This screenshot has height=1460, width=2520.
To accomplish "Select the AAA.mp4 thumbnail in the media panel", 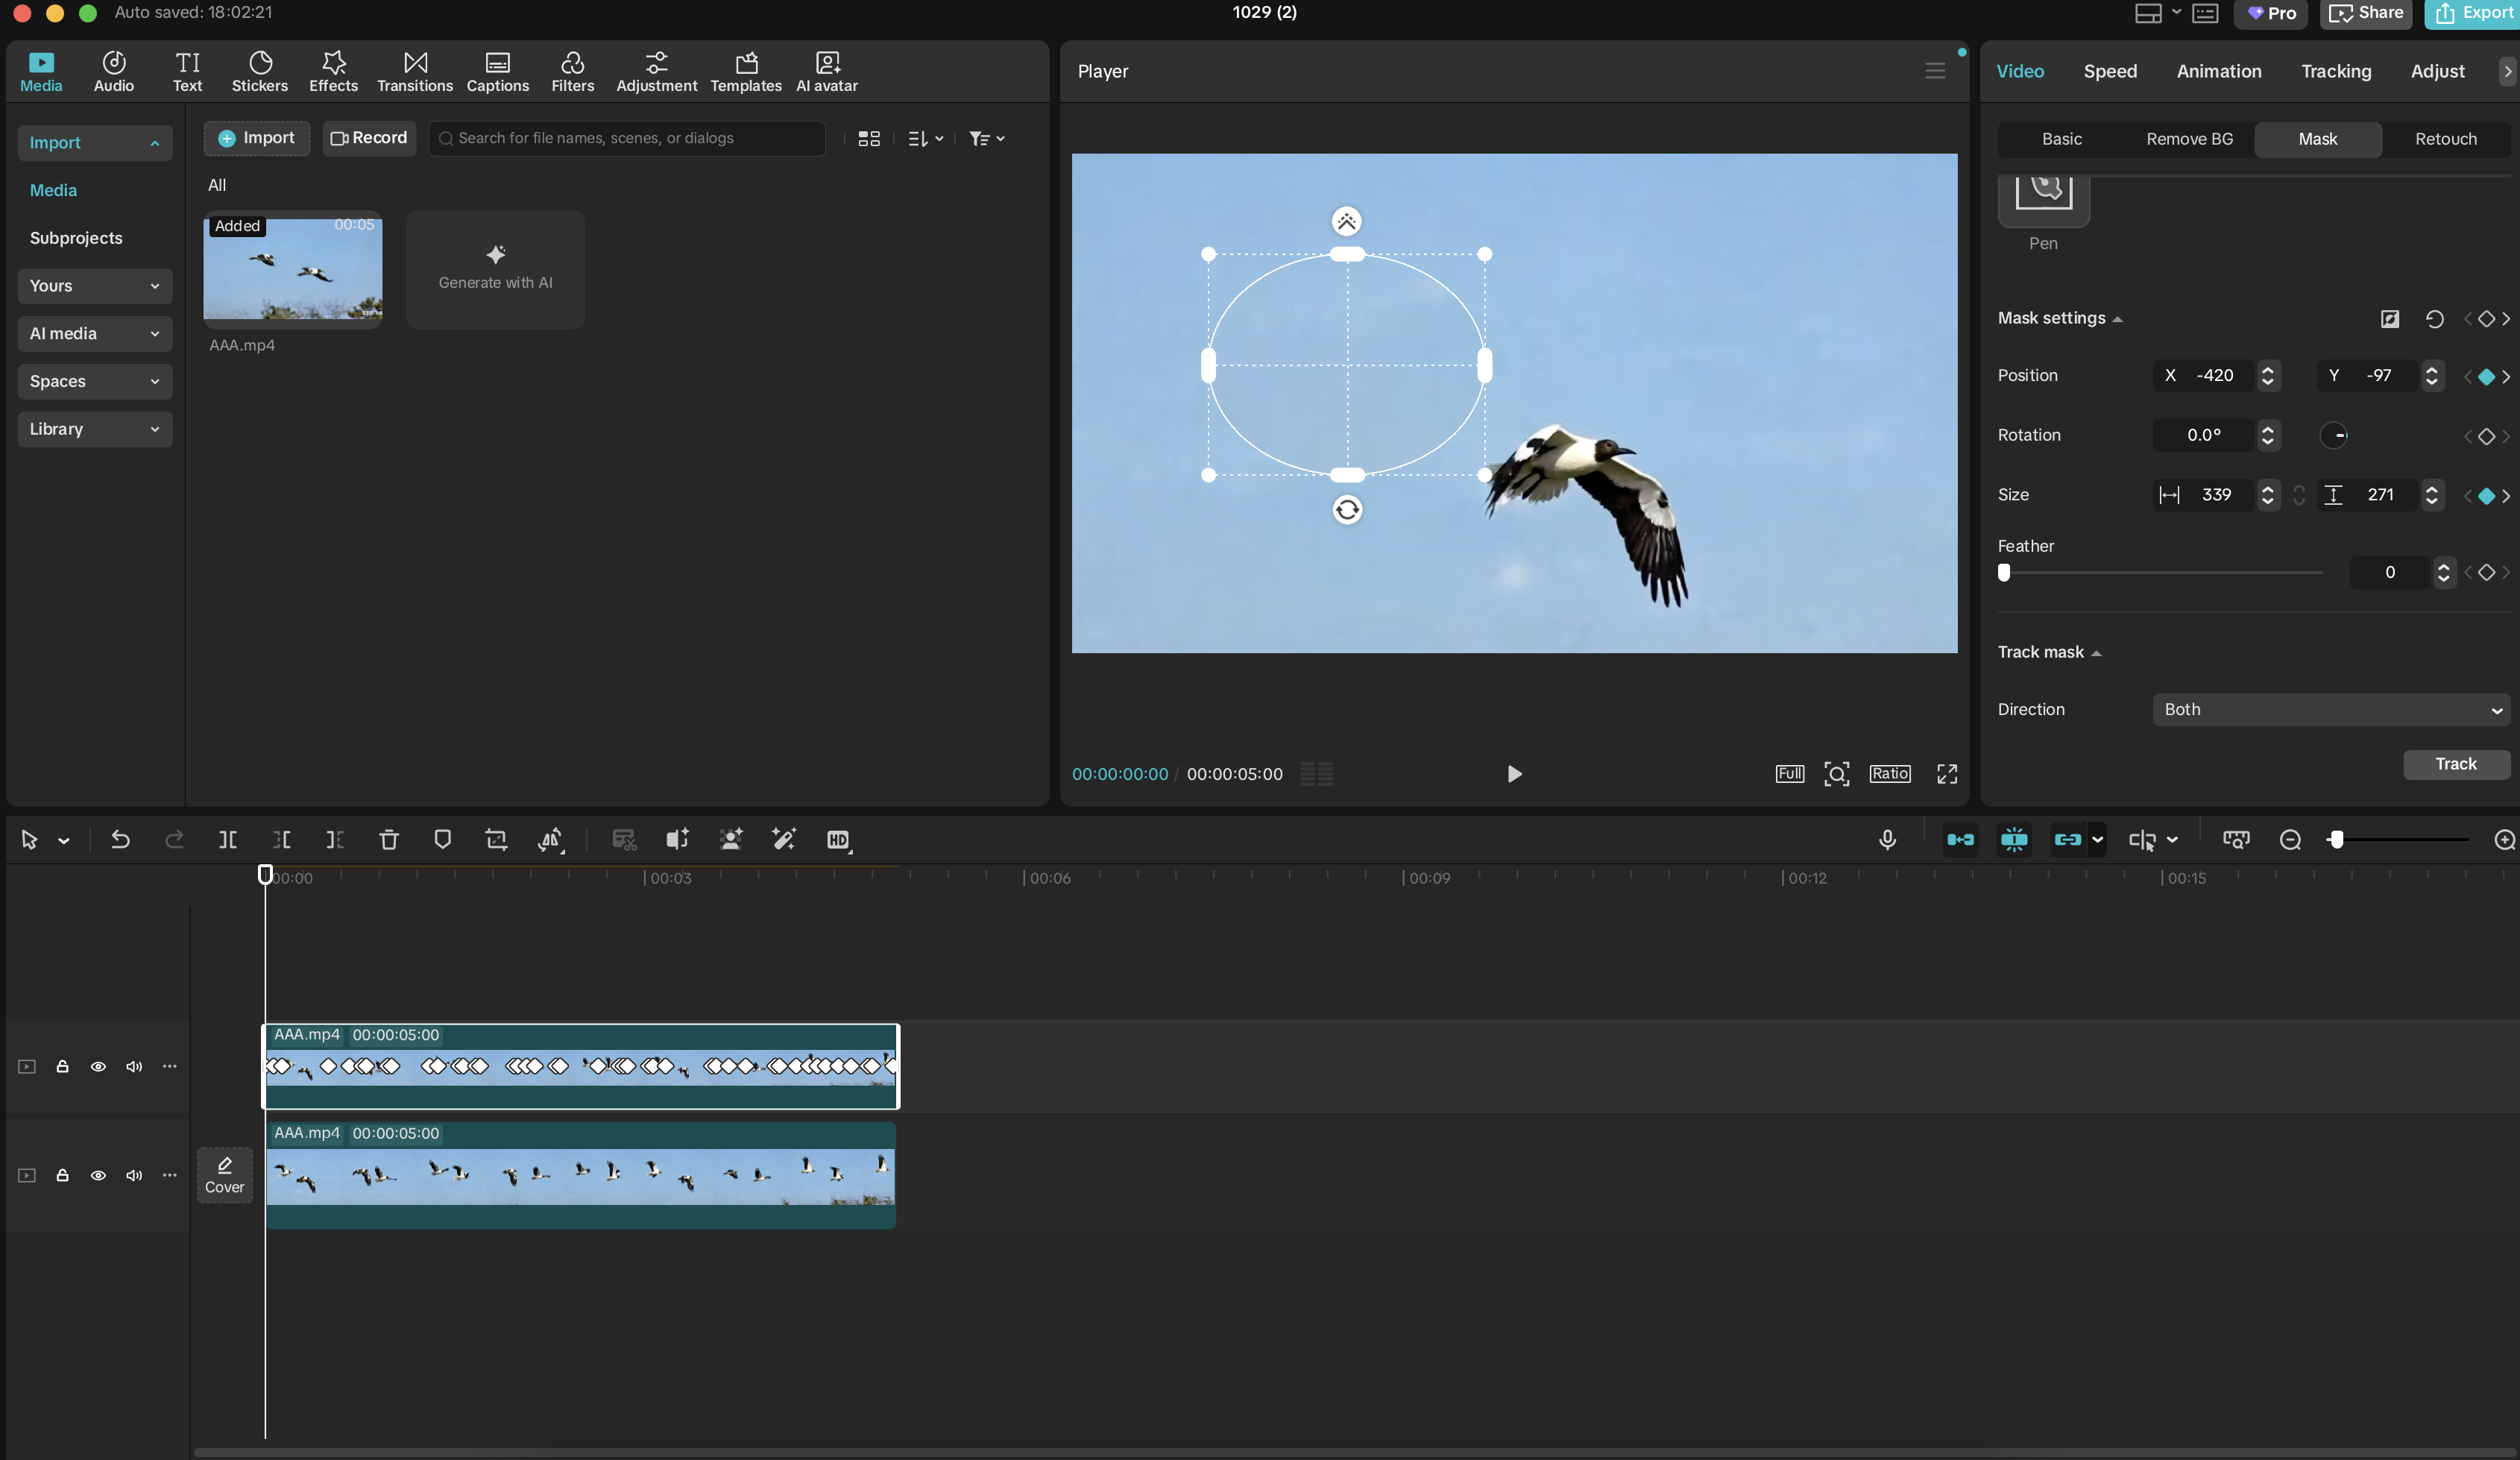I will click(x=292, y=270).
